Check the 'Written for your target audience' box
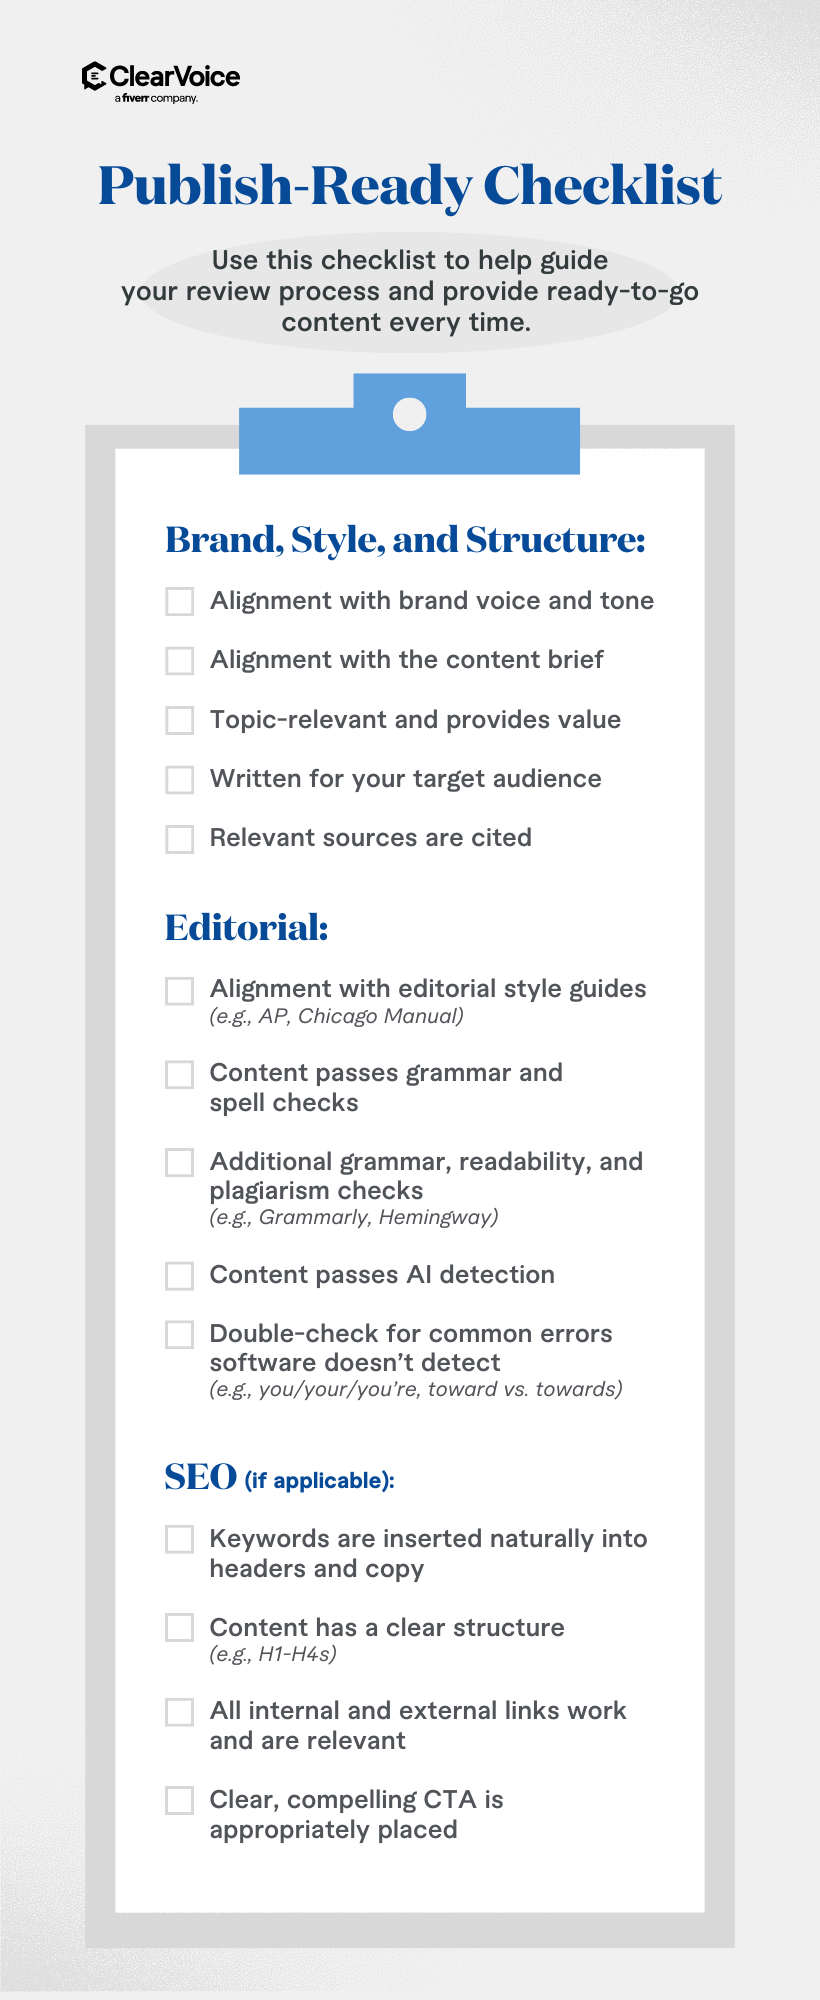 point(180,780)
